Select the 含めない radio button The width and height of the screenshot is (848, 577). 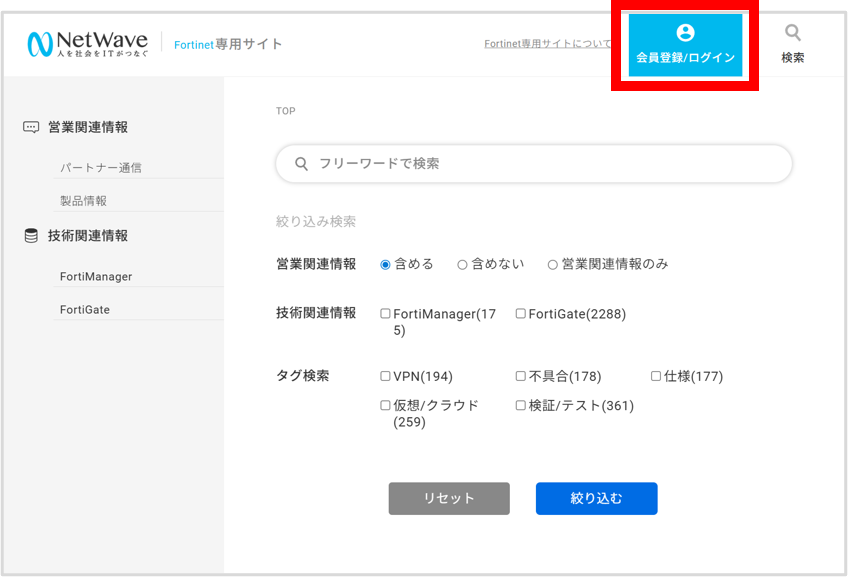tap(462, 265)
